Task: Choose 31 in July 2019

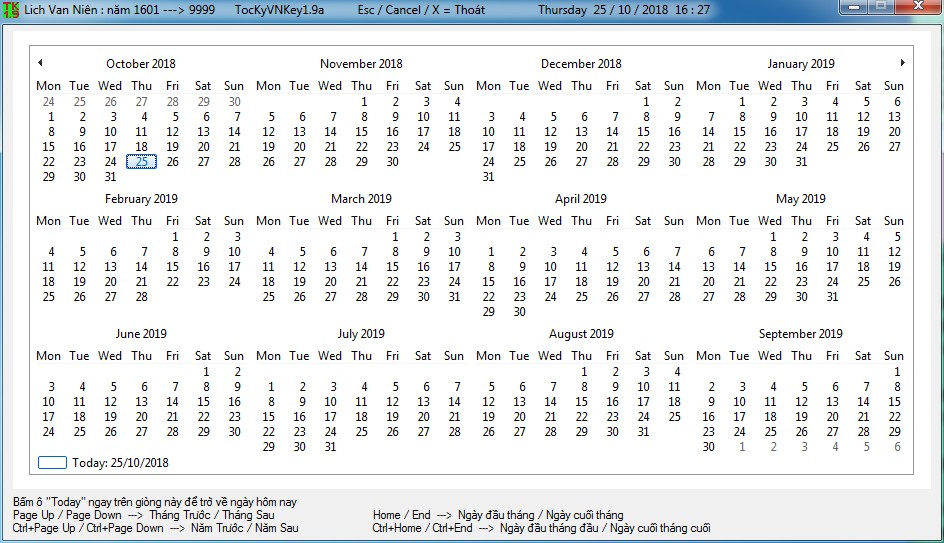Action: [x=331, y=447]
